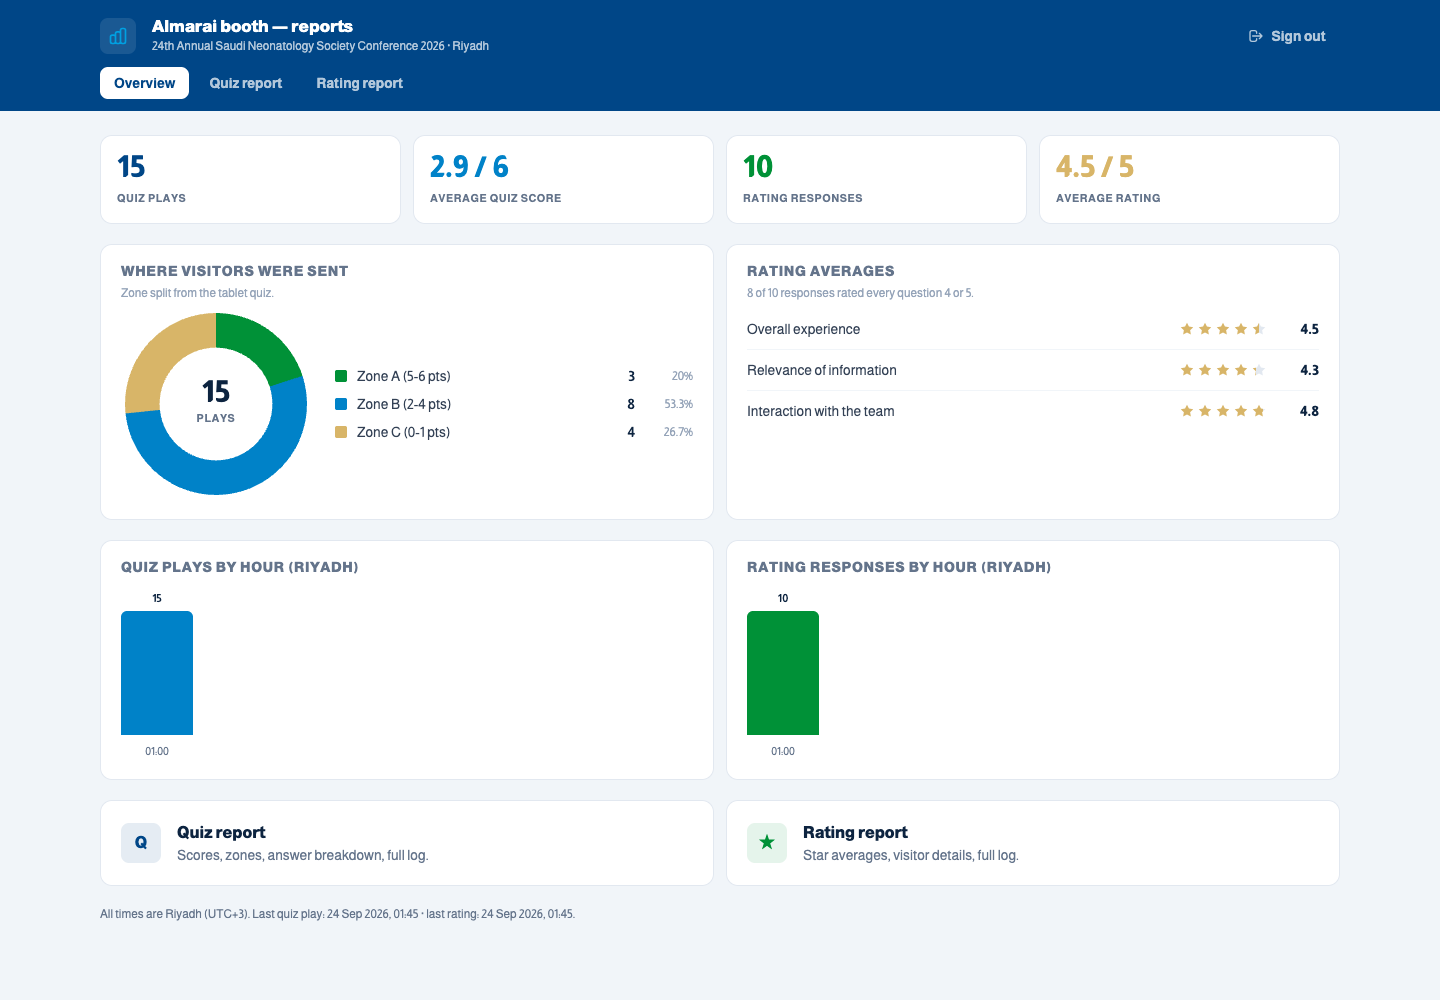Screen dimensions: 1440x1000
Task: Click the Relevance of information star rating
Action: [x=1223, y=370]
